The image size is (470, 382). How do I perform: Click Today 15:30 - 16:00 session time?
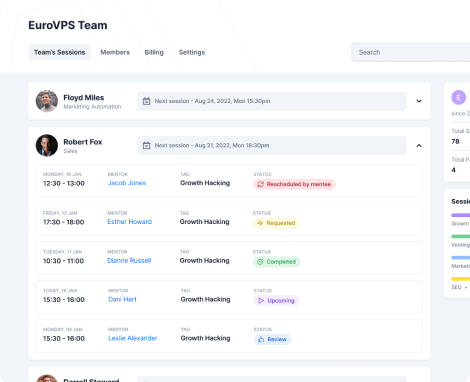tap(64, 300)
